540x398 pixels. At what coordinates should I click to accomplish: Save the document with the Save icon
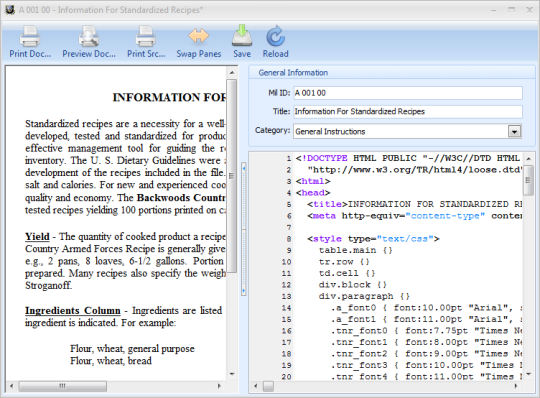pyautogui.click(x=242, y=36)
